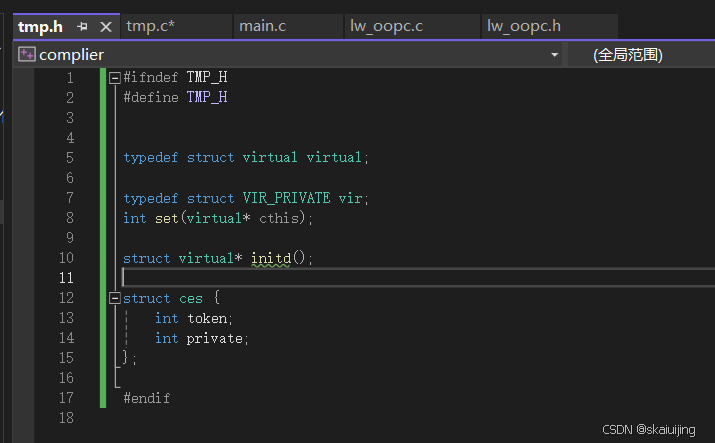Open the complier project dropdown arrow
This screenshot has height=443, width=715.
[x=554, y=55]
